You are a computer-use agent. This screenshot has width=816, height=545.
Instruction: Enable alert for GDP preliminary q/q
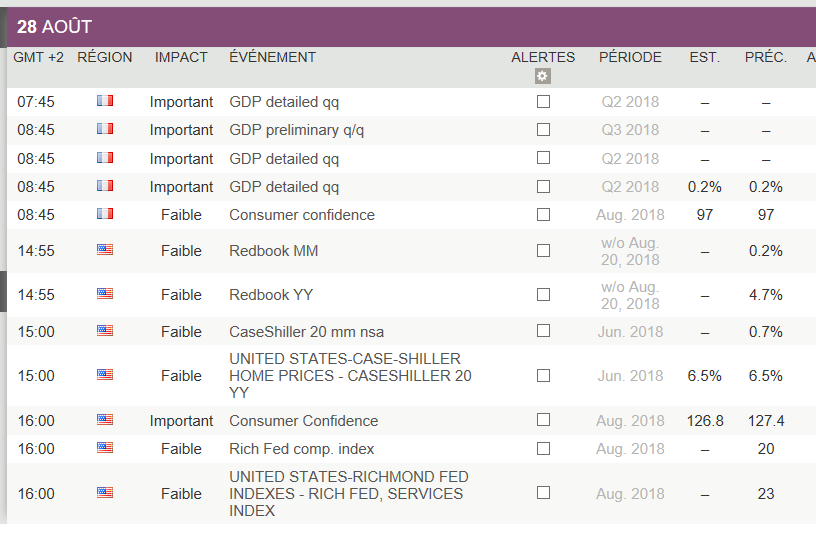pos(543,129)
